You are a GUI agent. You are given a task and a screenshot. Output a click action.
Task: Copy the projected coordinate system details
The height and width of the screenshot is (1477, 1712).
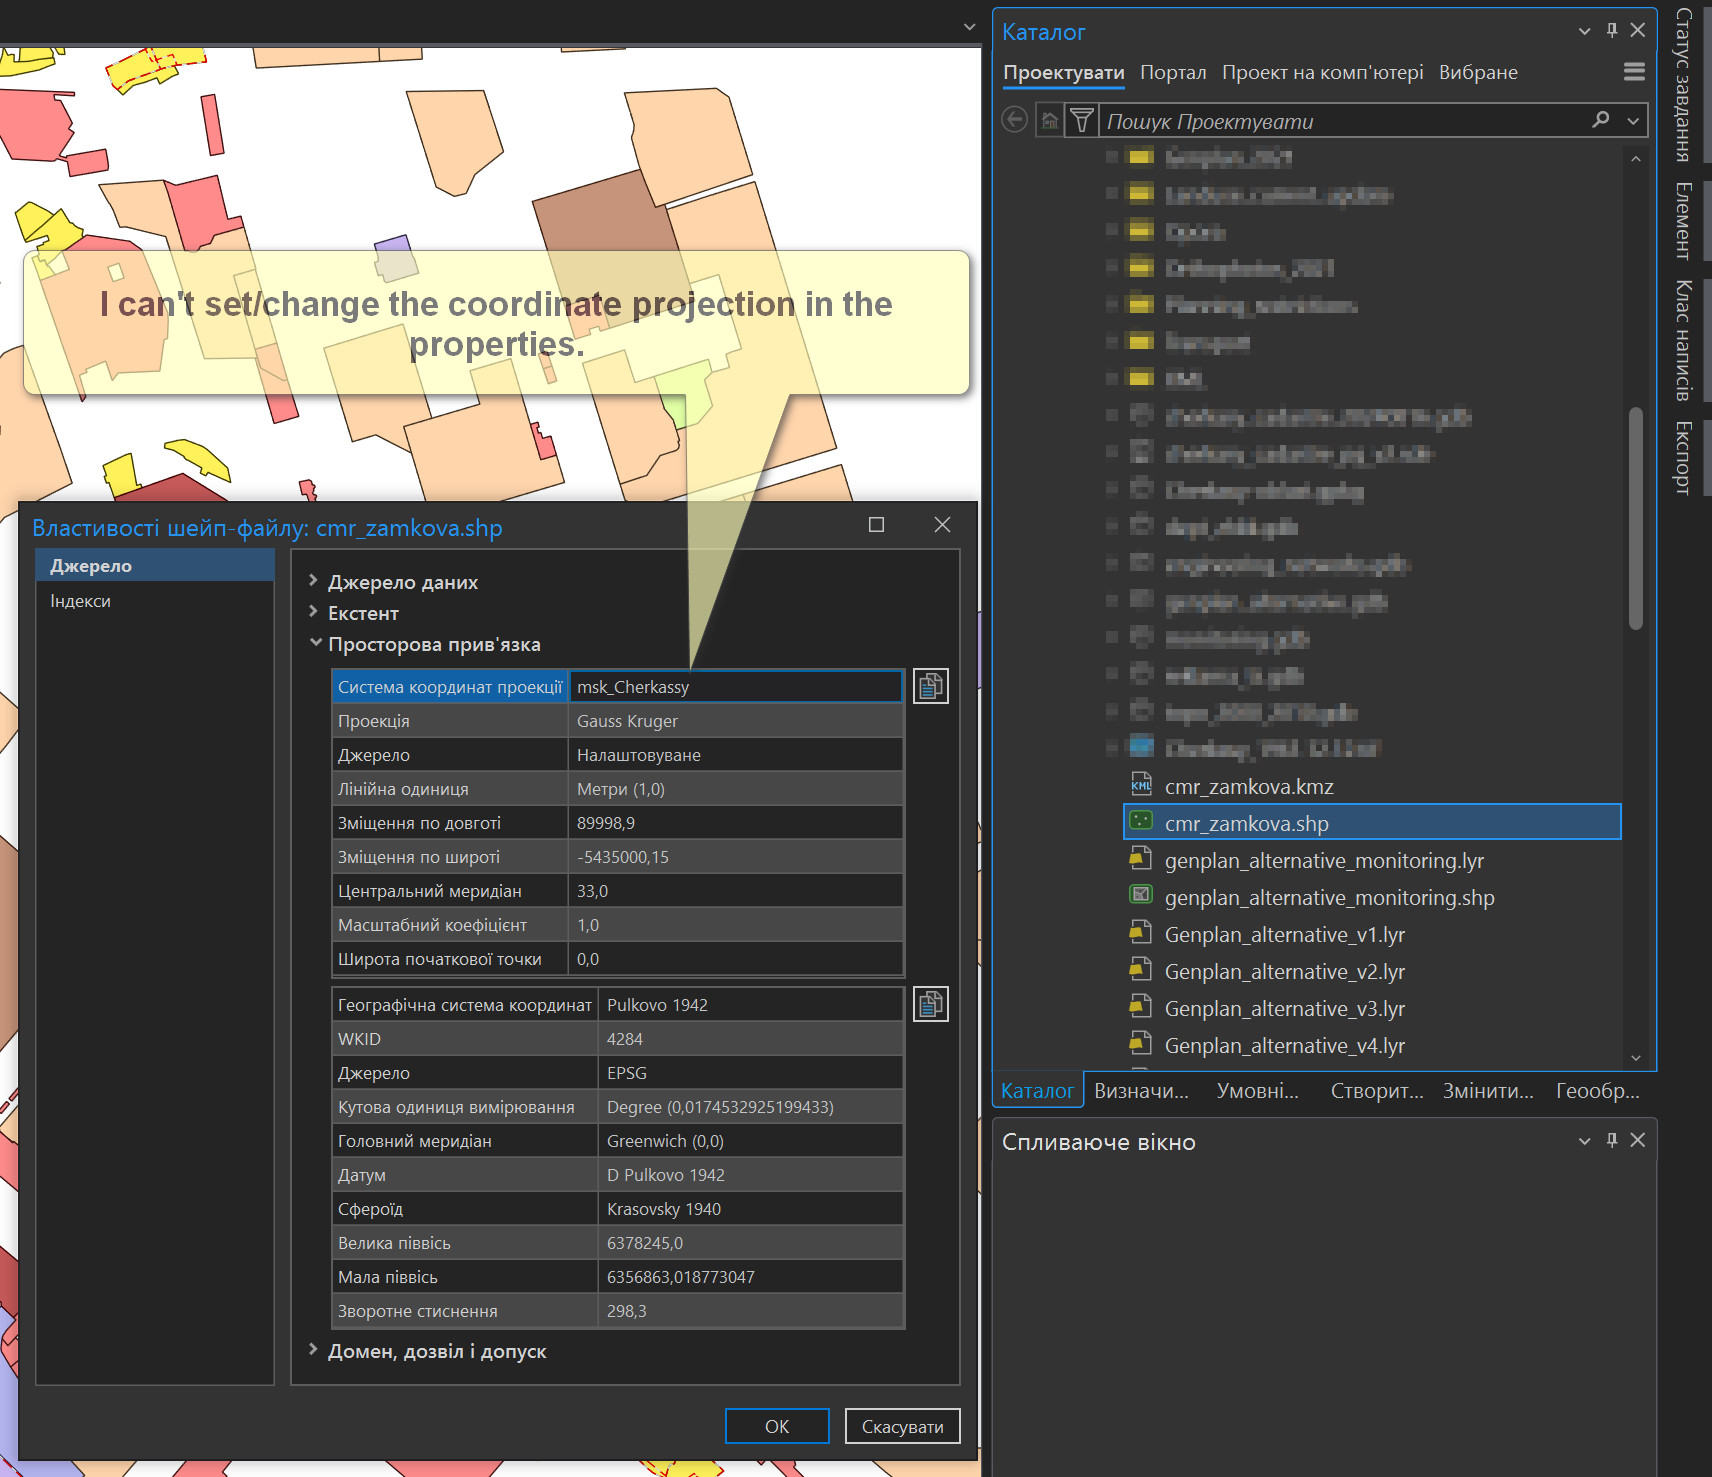pos(930,686)
